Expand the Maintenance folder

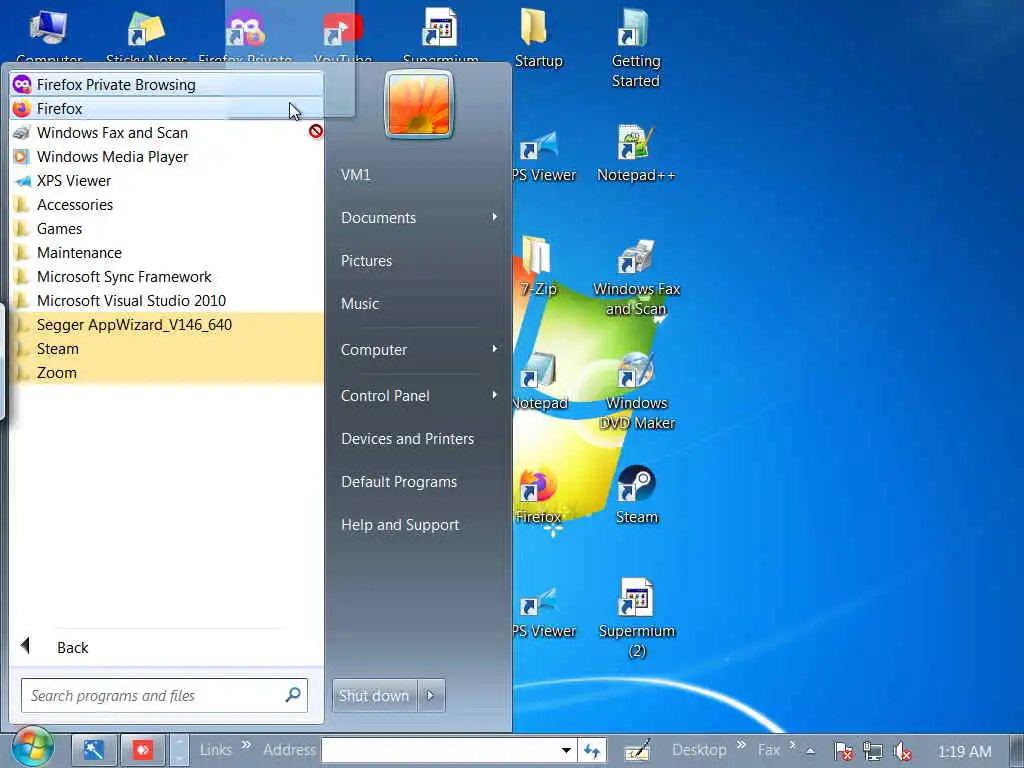coord(167,253)
